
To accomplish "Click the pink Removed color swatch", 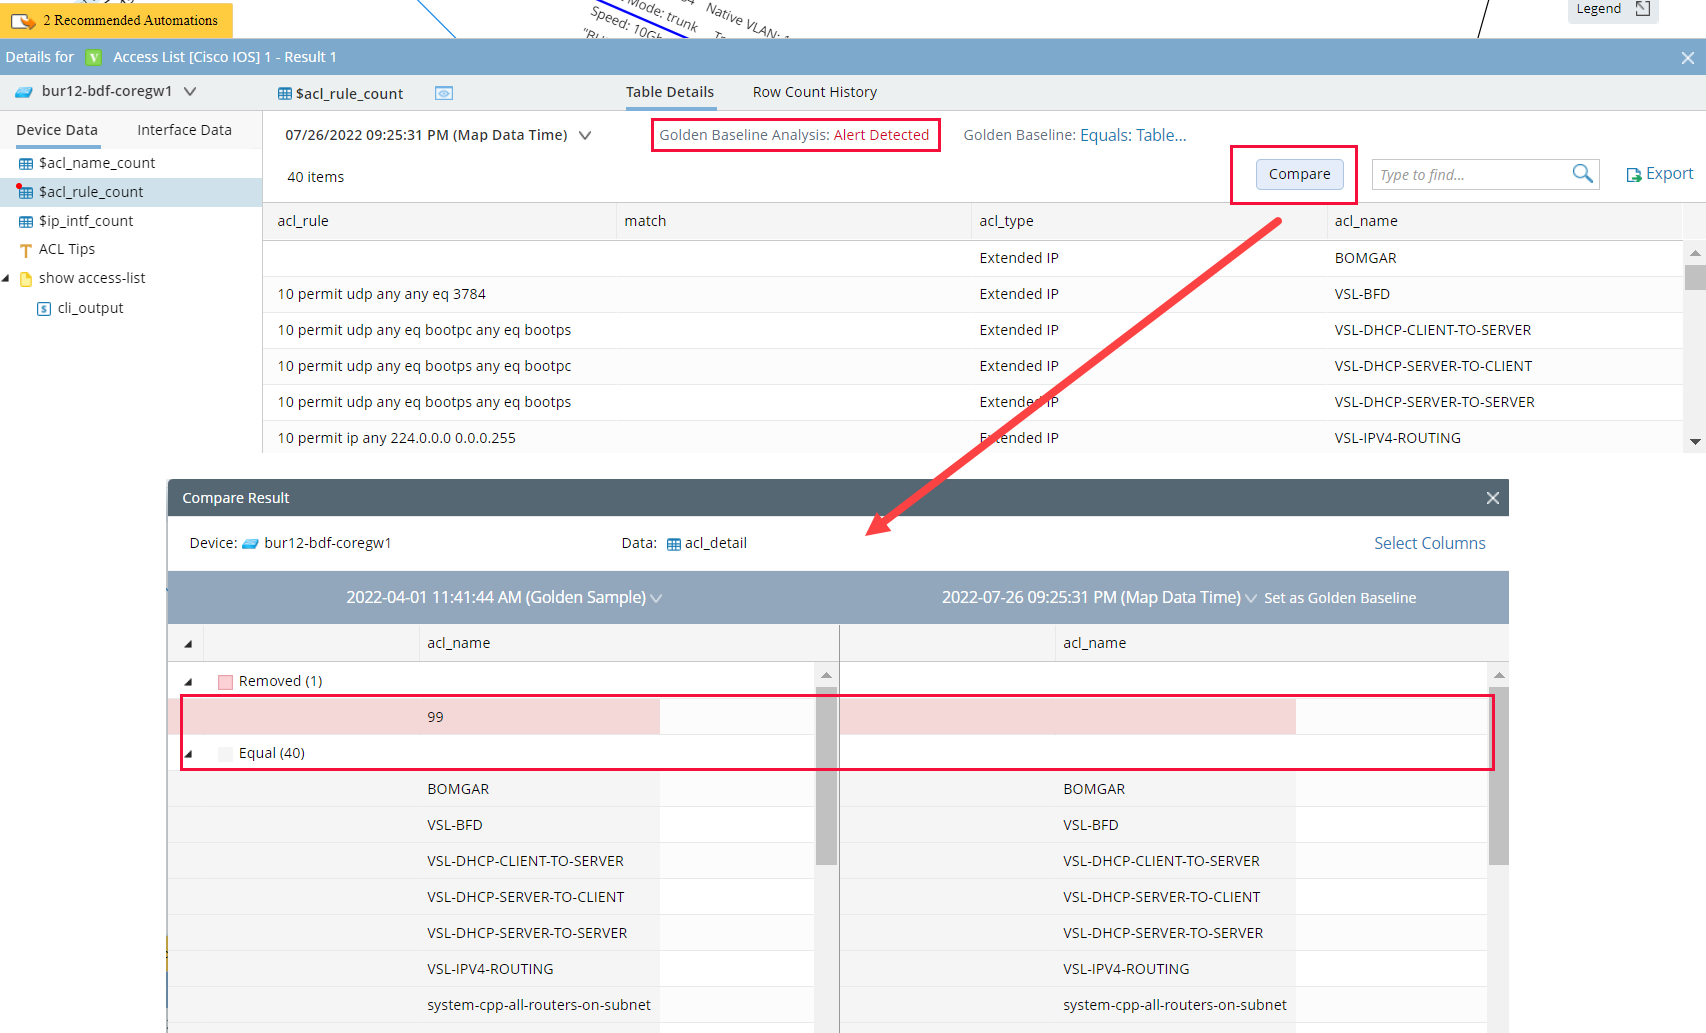I will coord(225,682).
